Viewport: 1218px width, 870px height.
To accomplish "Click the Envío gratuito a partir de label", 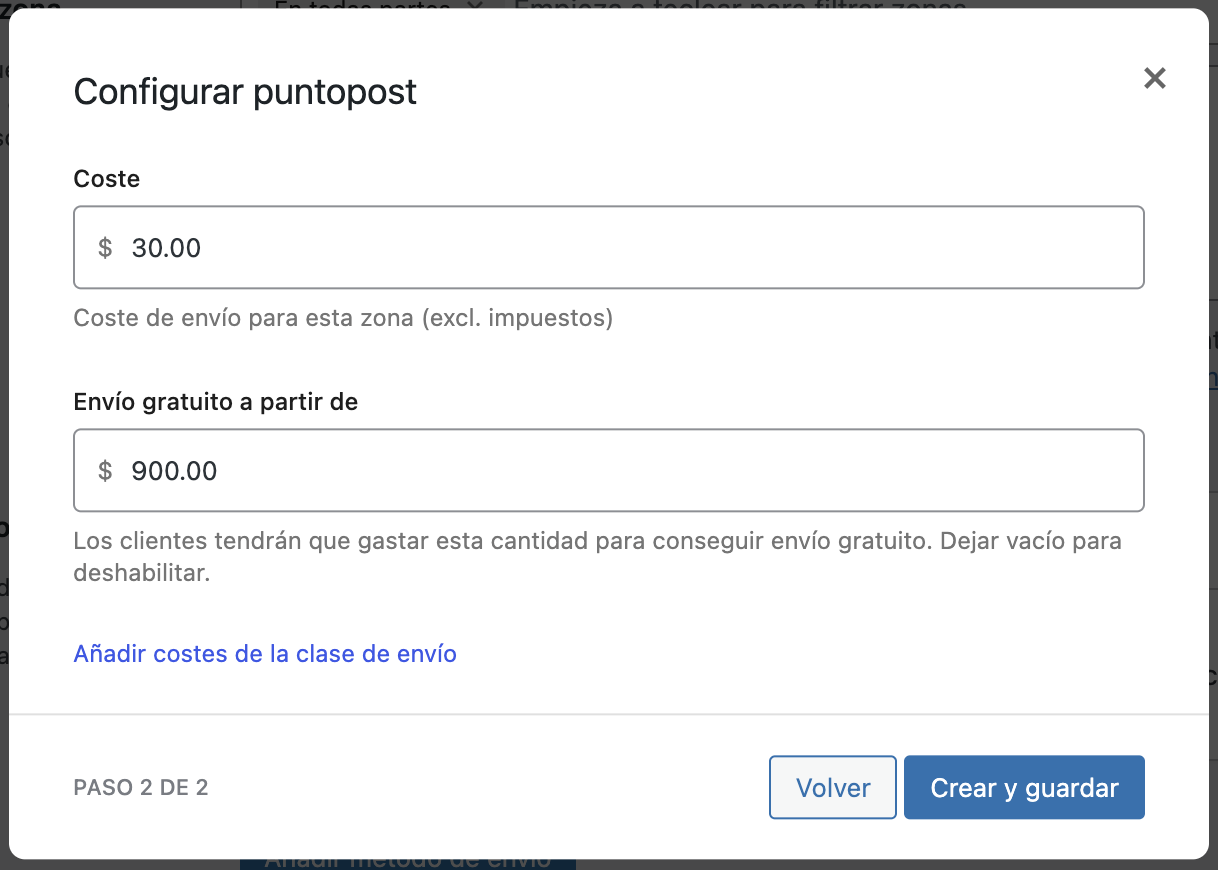I will tap(215, 401).
